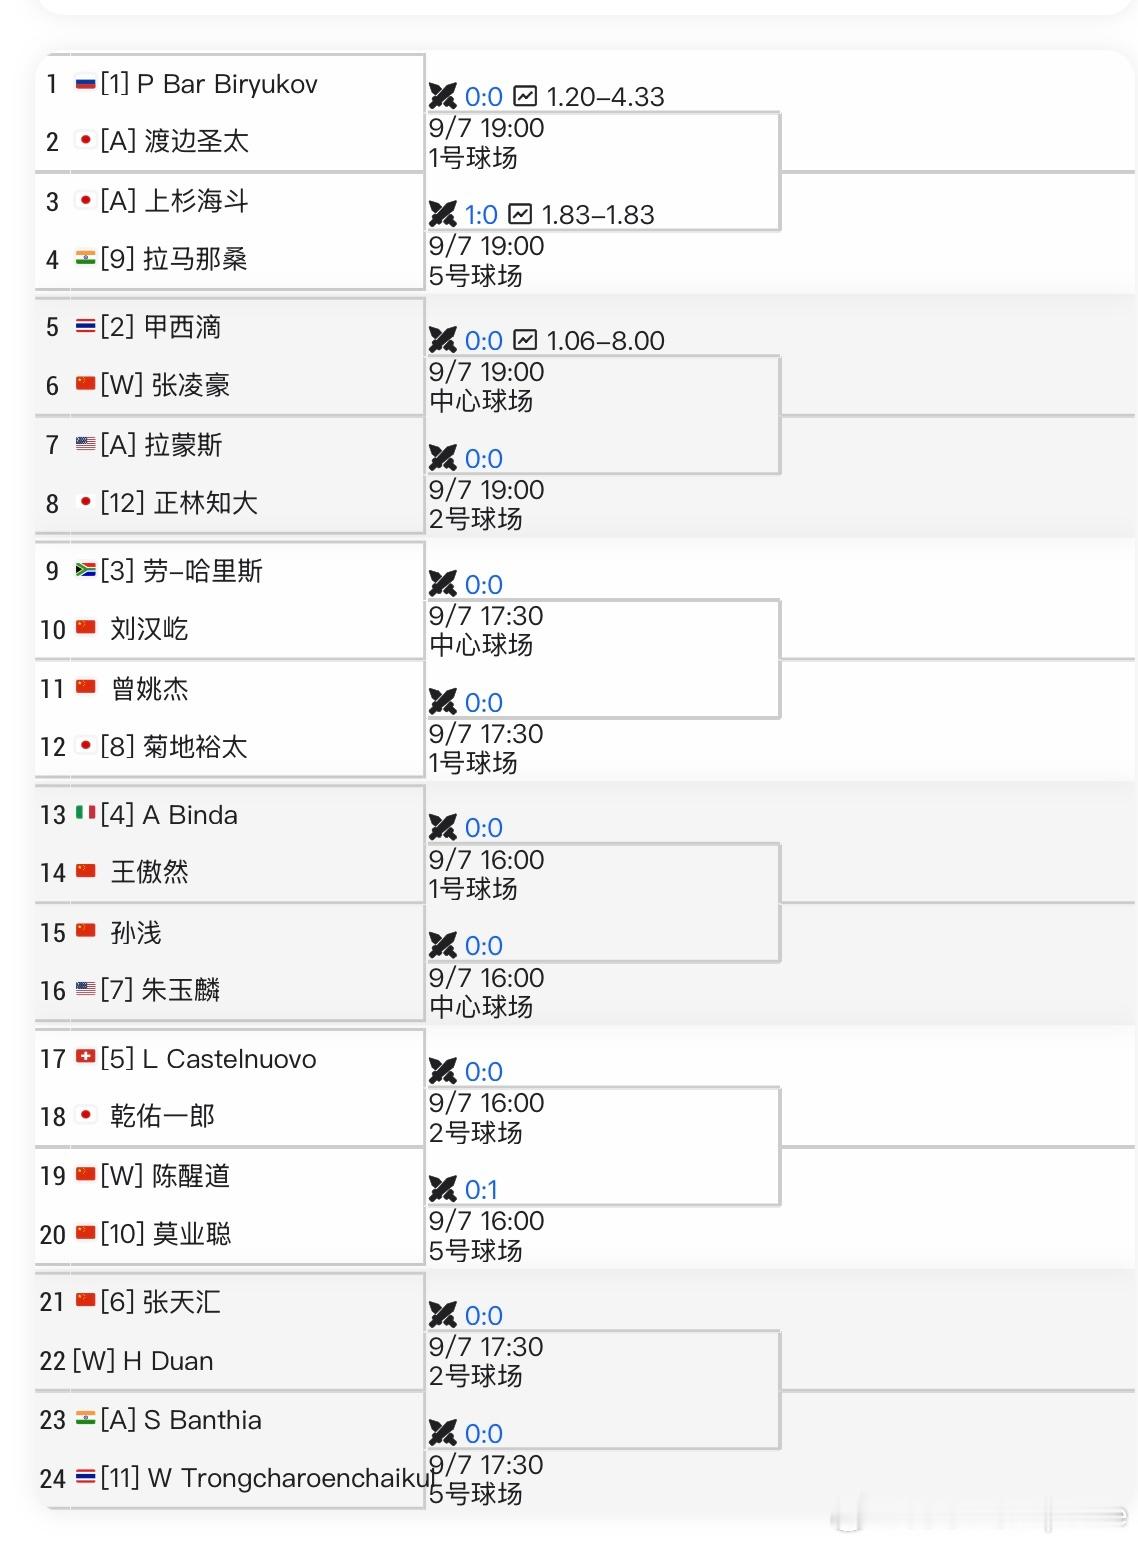
Task: Open the 0:1 score for 陈醒道's match
Action: point(481,1190)
